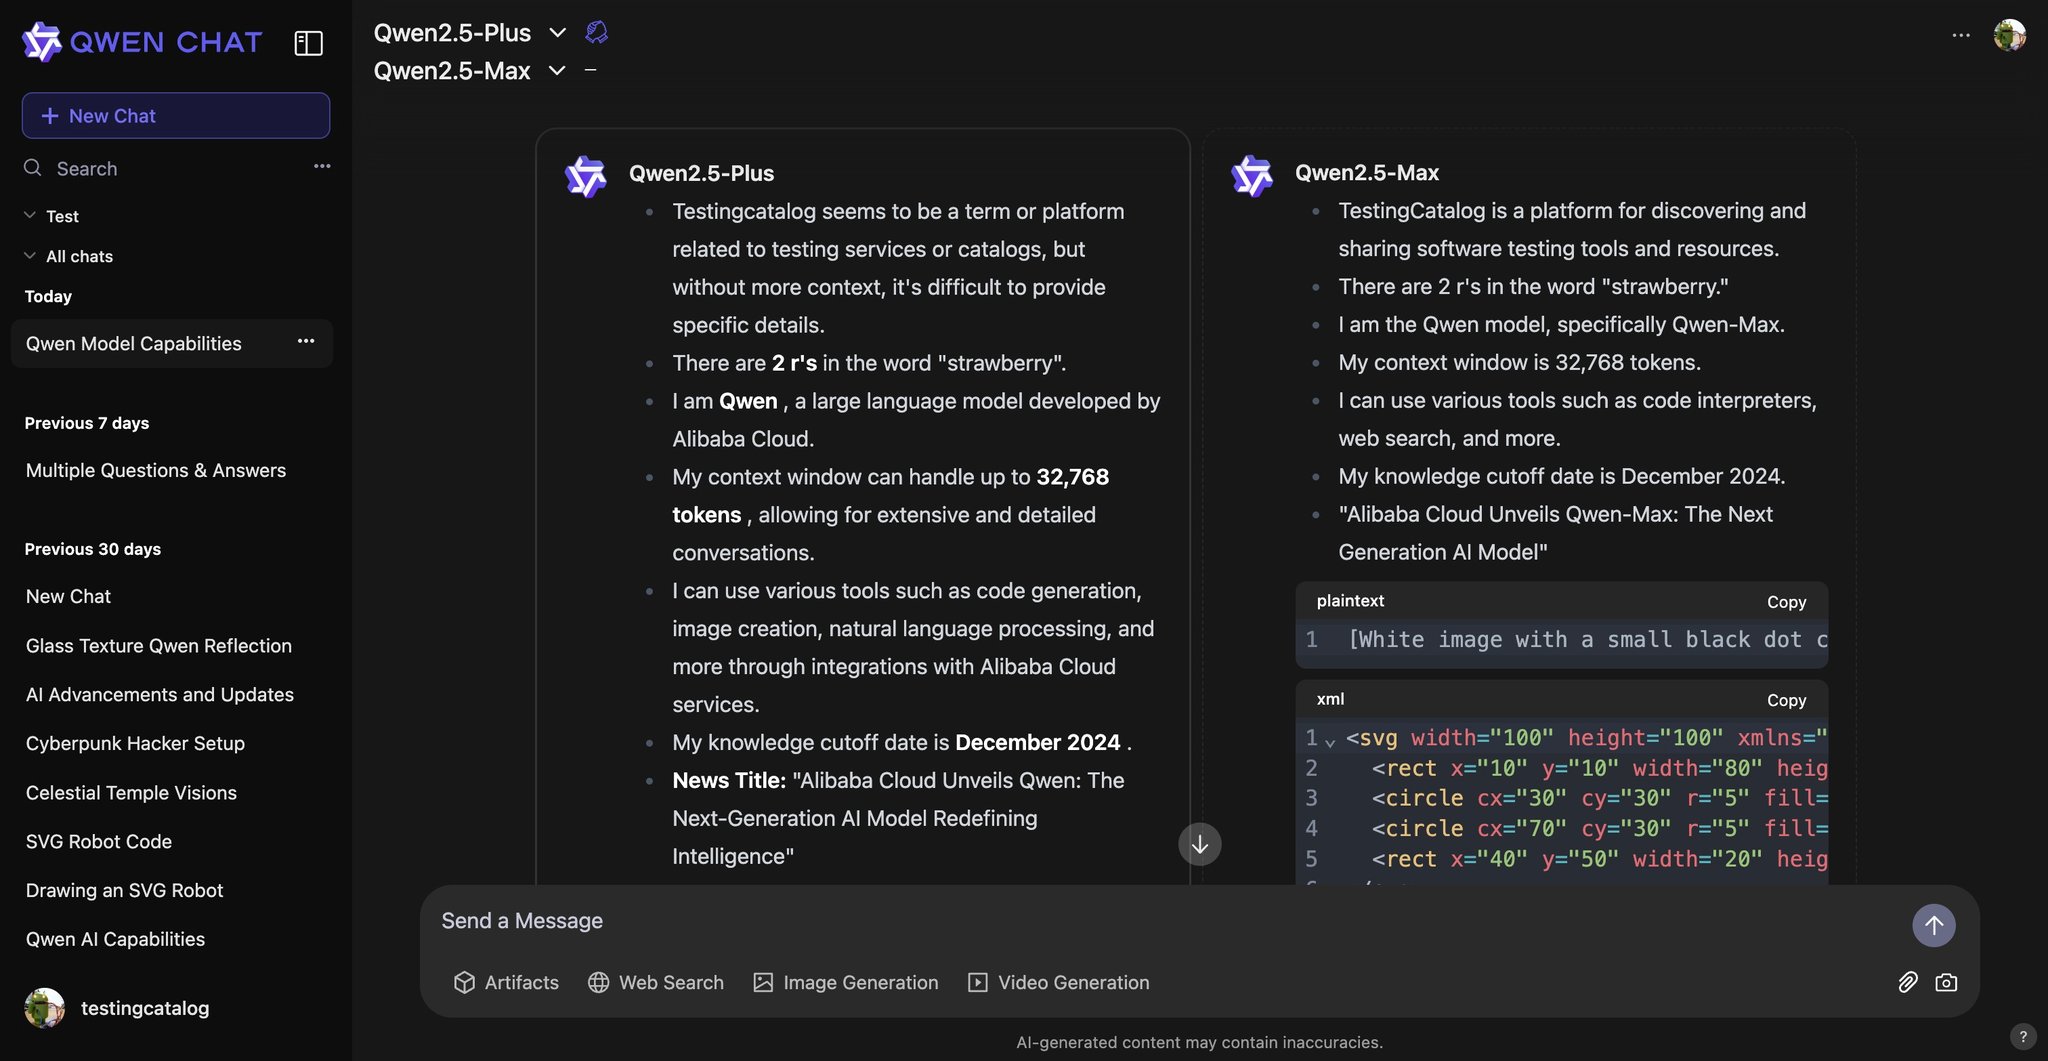Open the camera screenshot icon

(1946, 982)
